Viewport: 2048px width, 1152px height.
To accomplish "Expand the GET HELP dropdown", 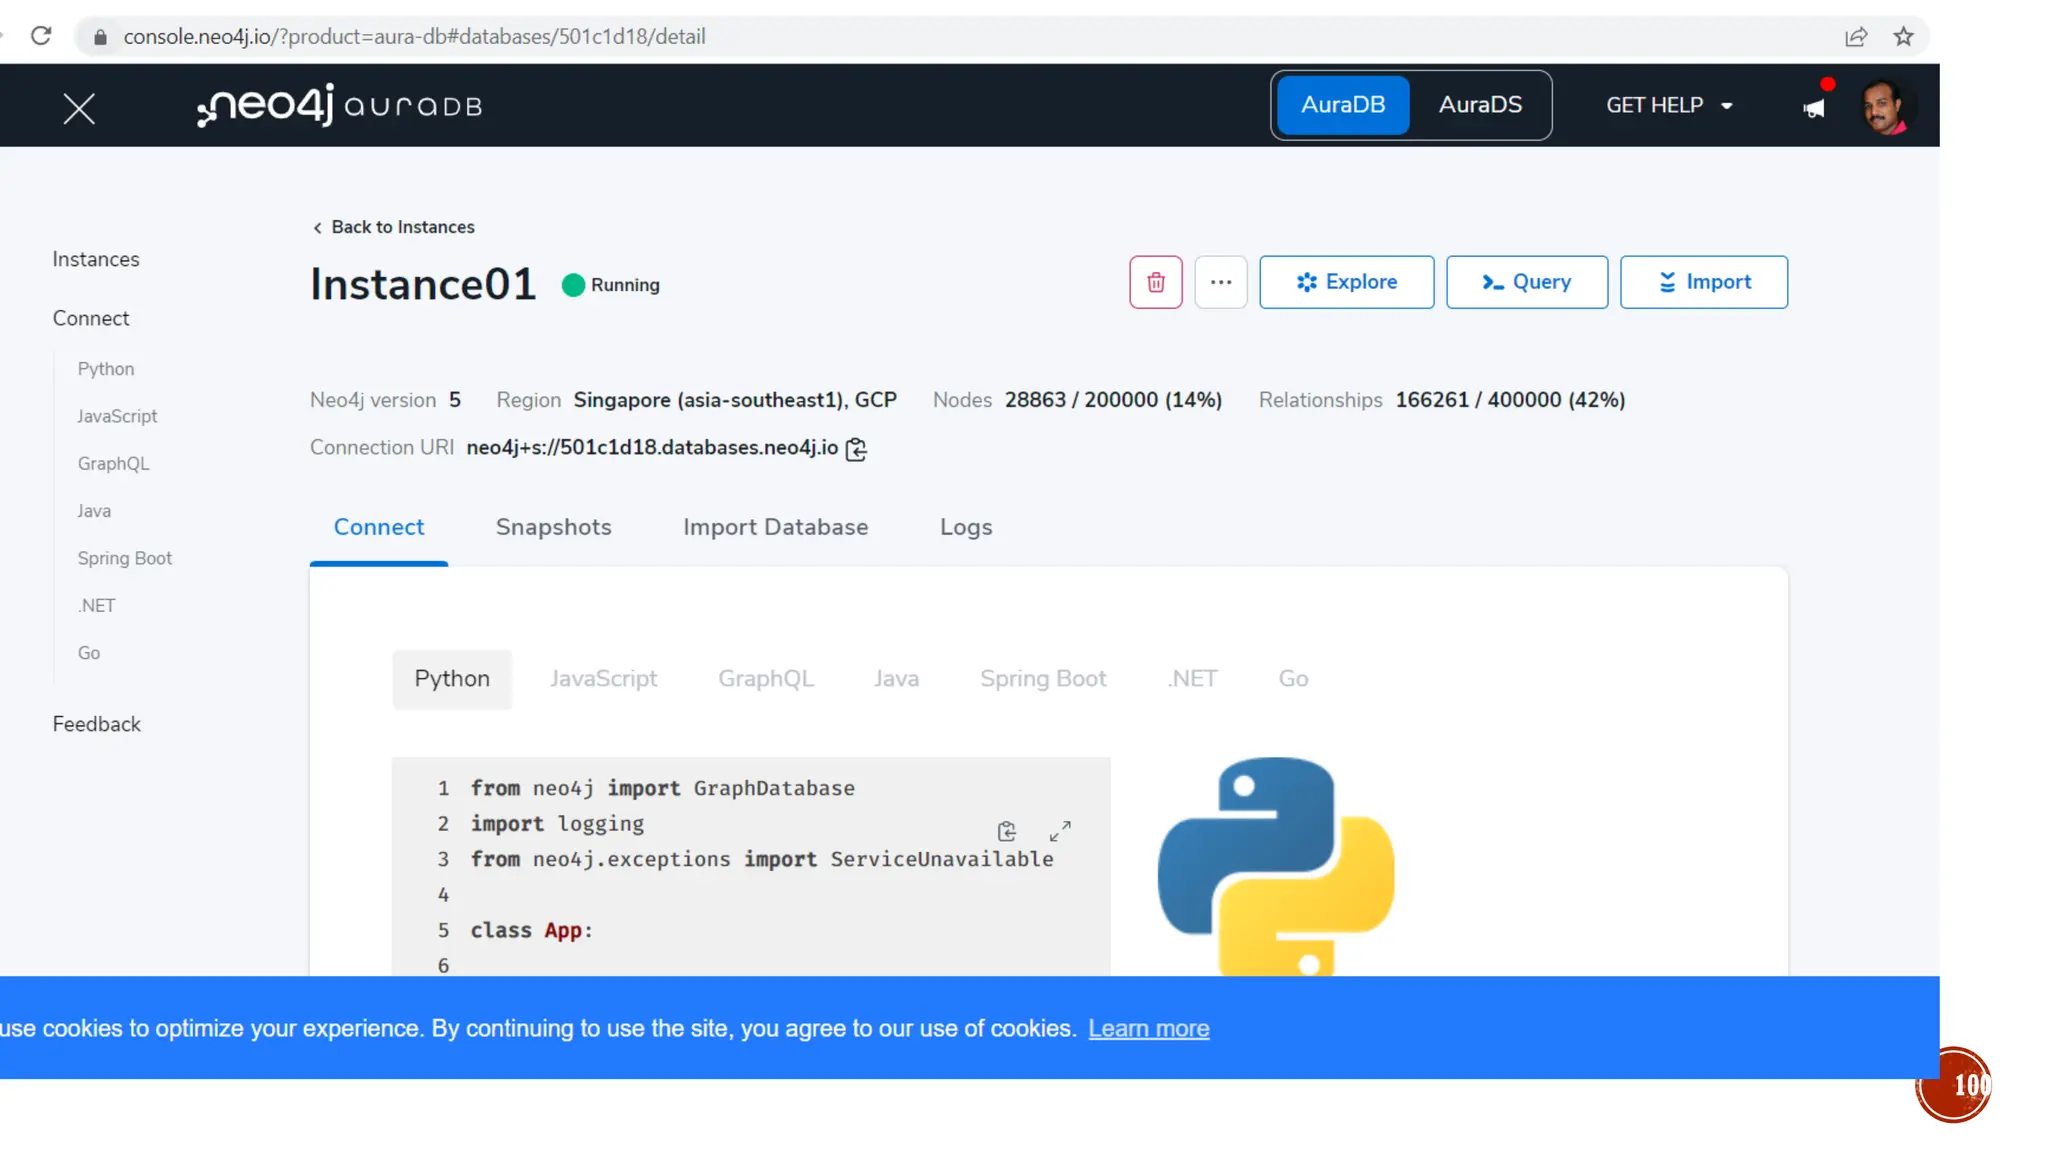I will 1668,105.
